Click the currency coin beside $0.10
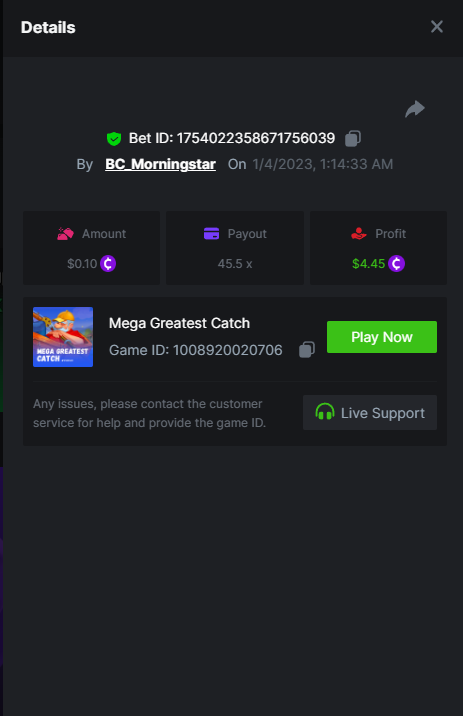 point(108,263)
